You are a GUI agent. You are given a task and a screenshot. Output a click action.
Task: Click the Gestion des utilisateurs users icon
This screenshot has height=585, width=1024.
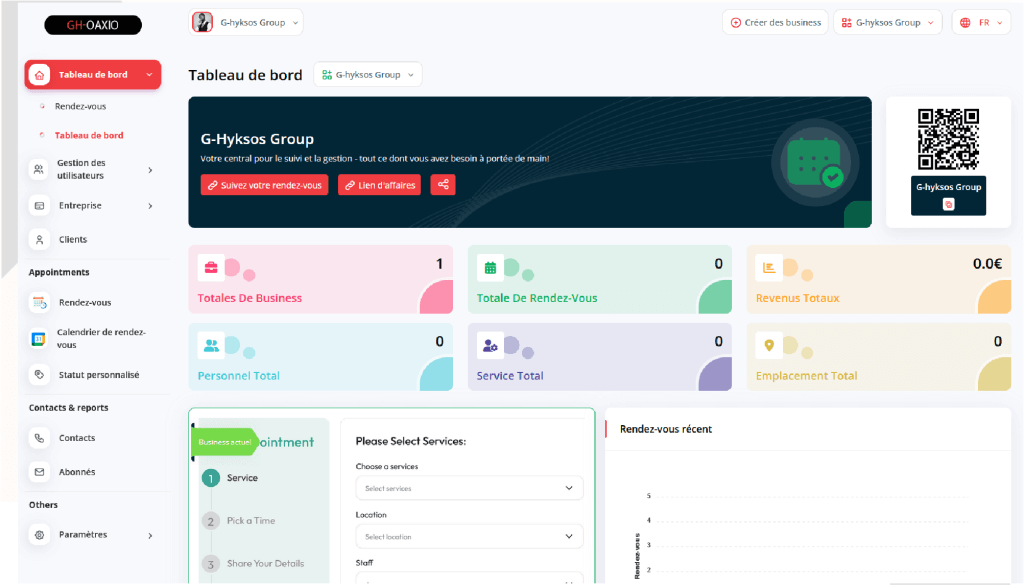click(x=39, y=170)
